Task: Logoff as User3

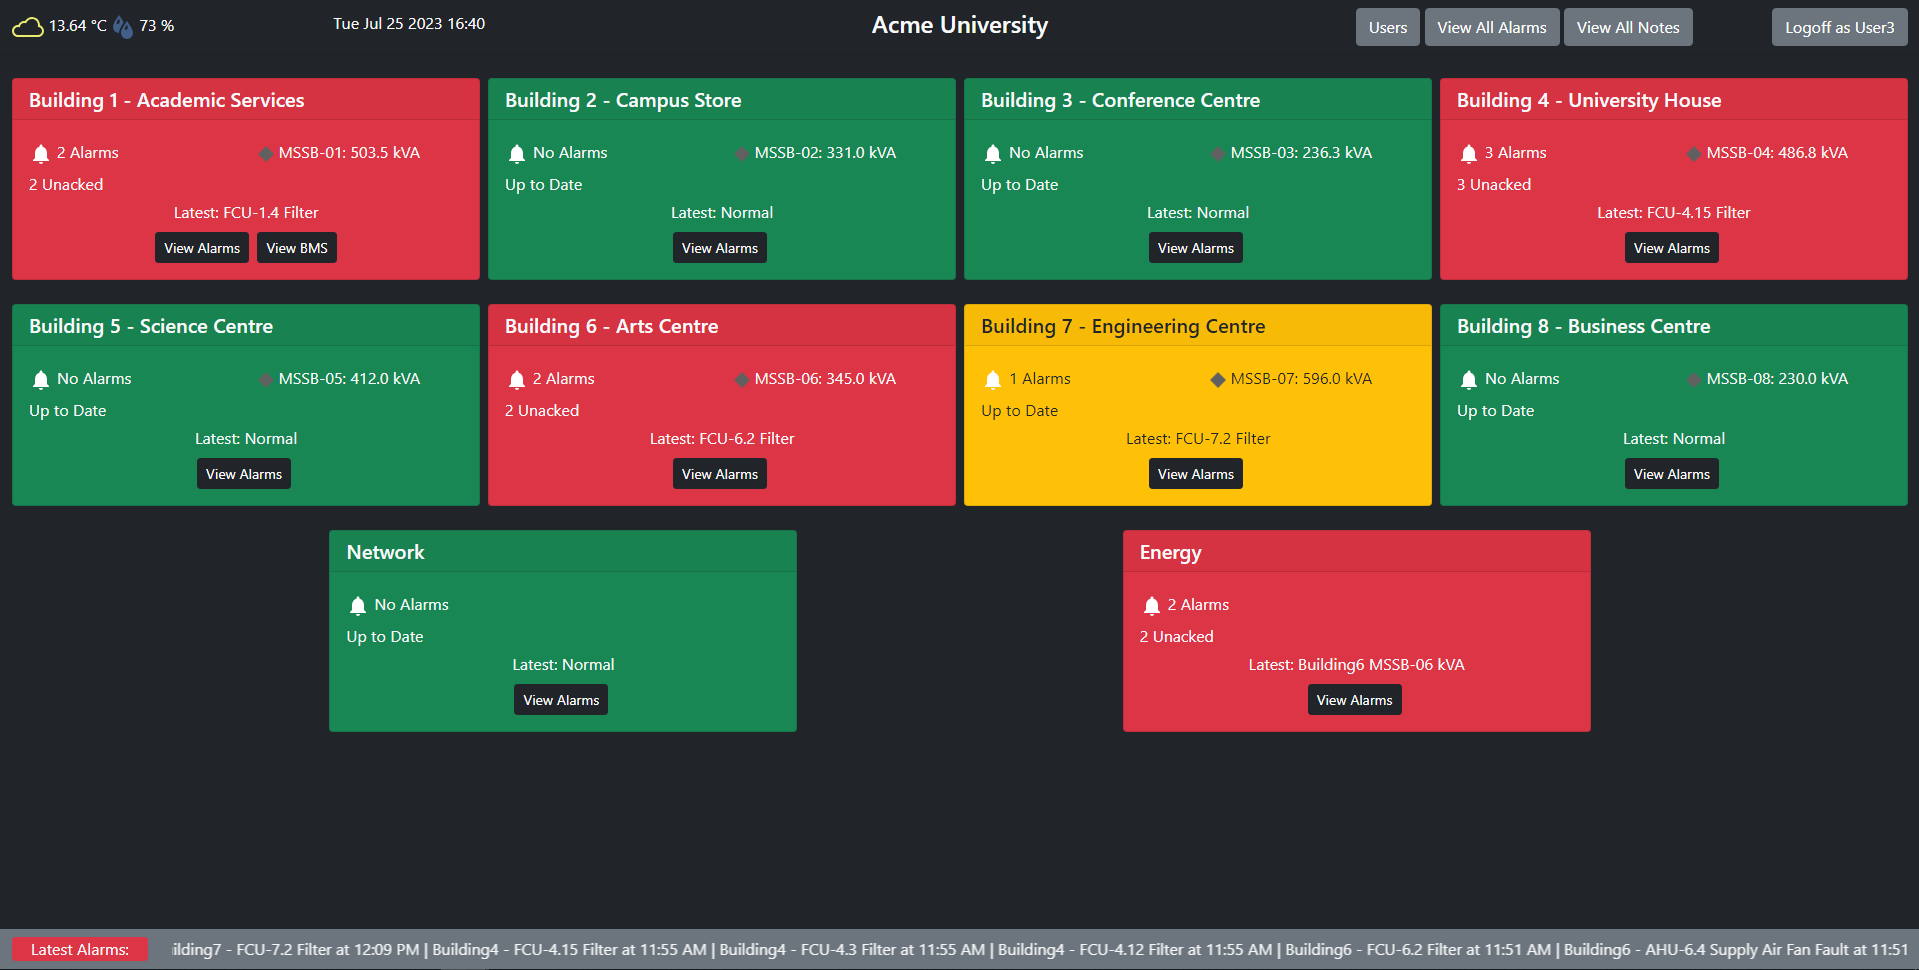Action: (x=1839, y=27)
